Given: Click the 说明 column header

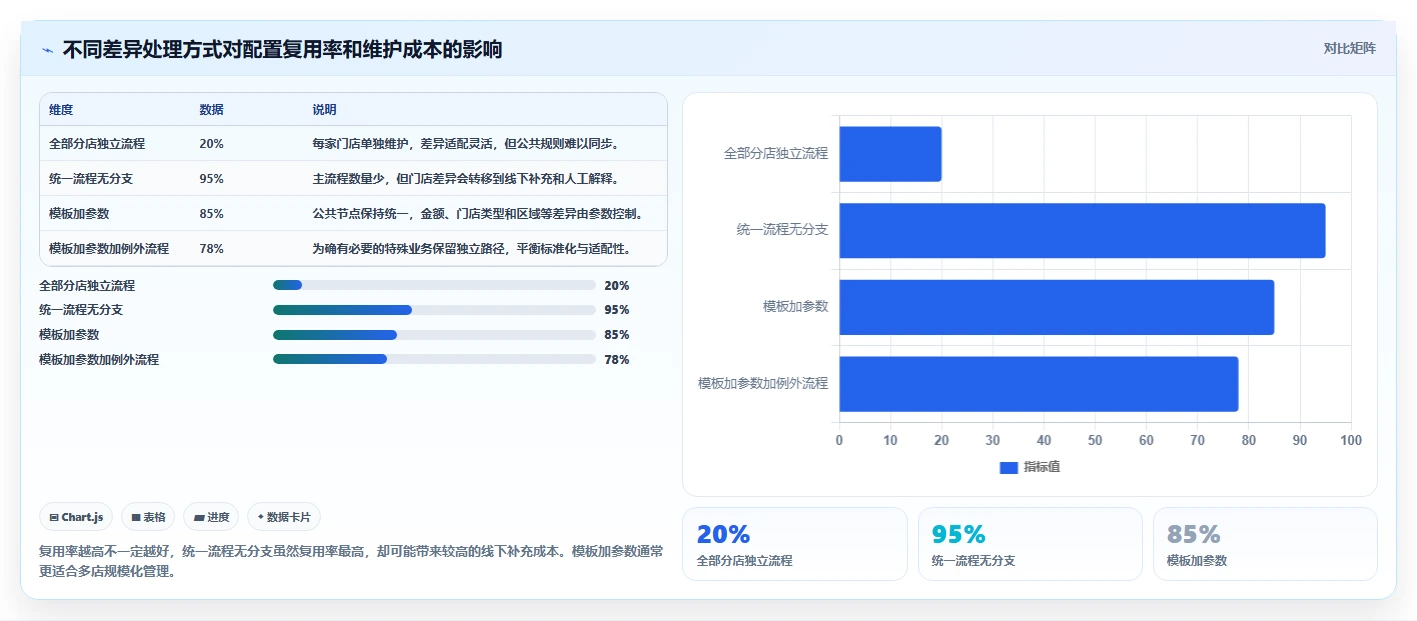Looking at the screenshot, I should 324,109.
